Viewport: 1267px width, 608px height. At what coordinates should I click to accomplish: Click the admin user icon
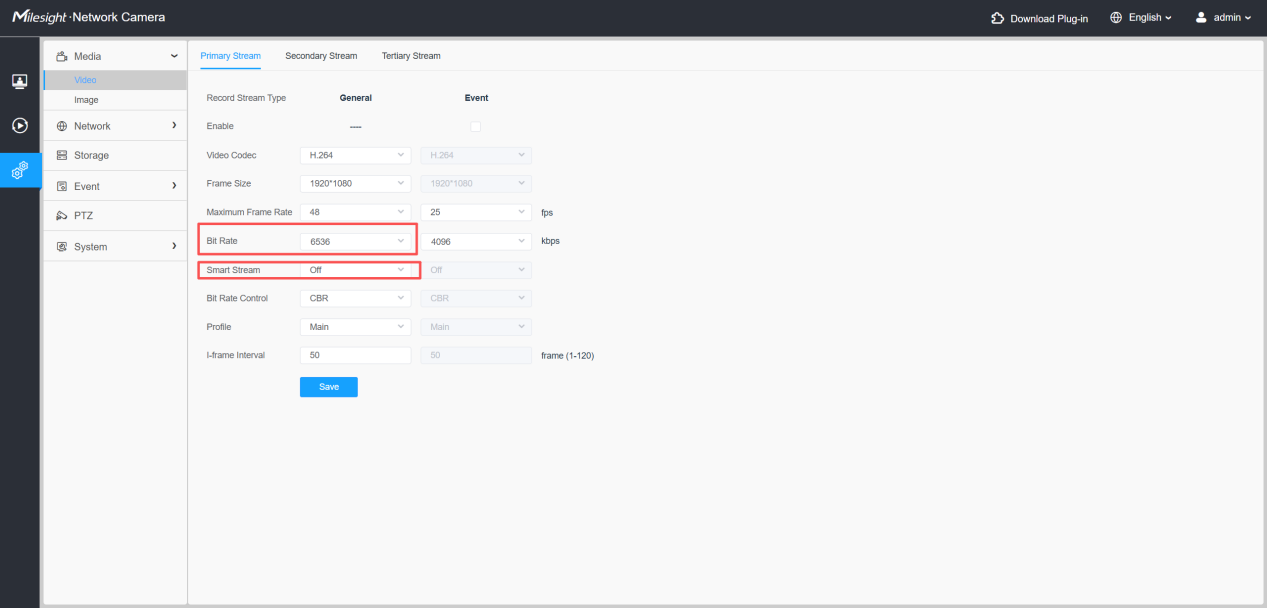[1201, 18]
